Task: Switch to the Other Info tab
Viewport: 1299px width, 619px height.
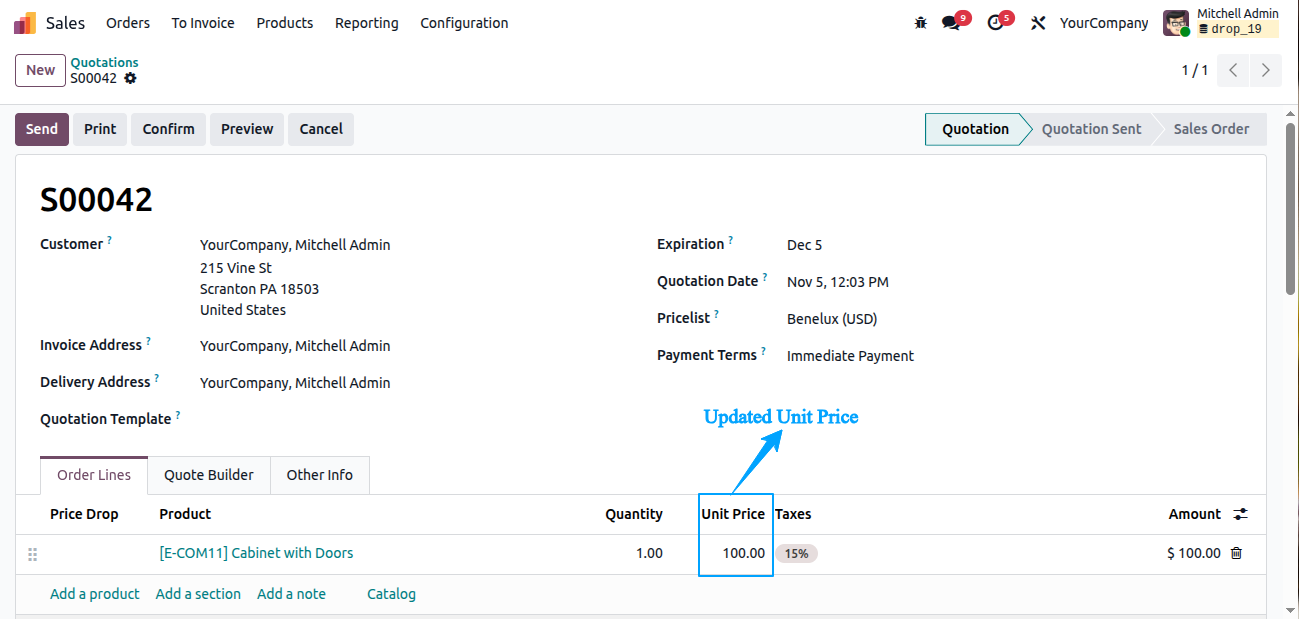Action: pyautogui.click(x=320, y=475)
